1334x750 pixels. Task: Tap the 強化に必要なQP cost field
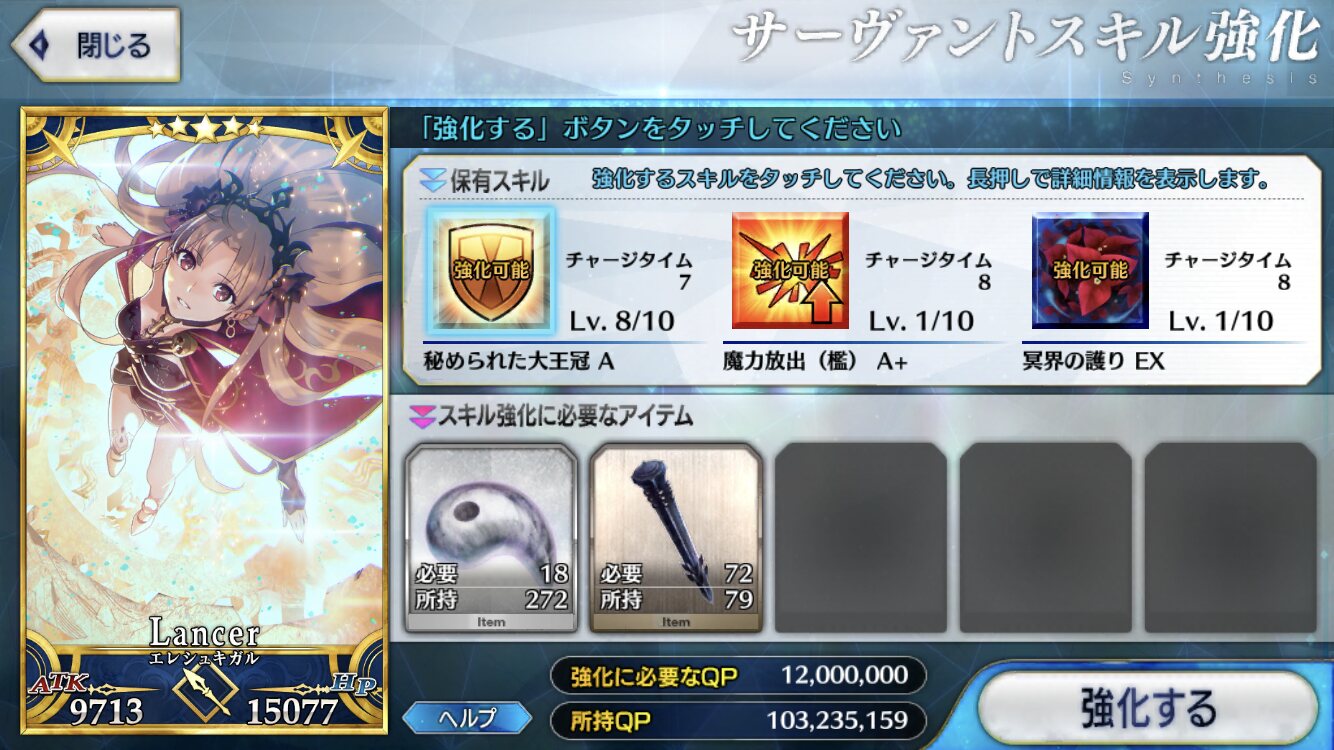pos(738,677)
